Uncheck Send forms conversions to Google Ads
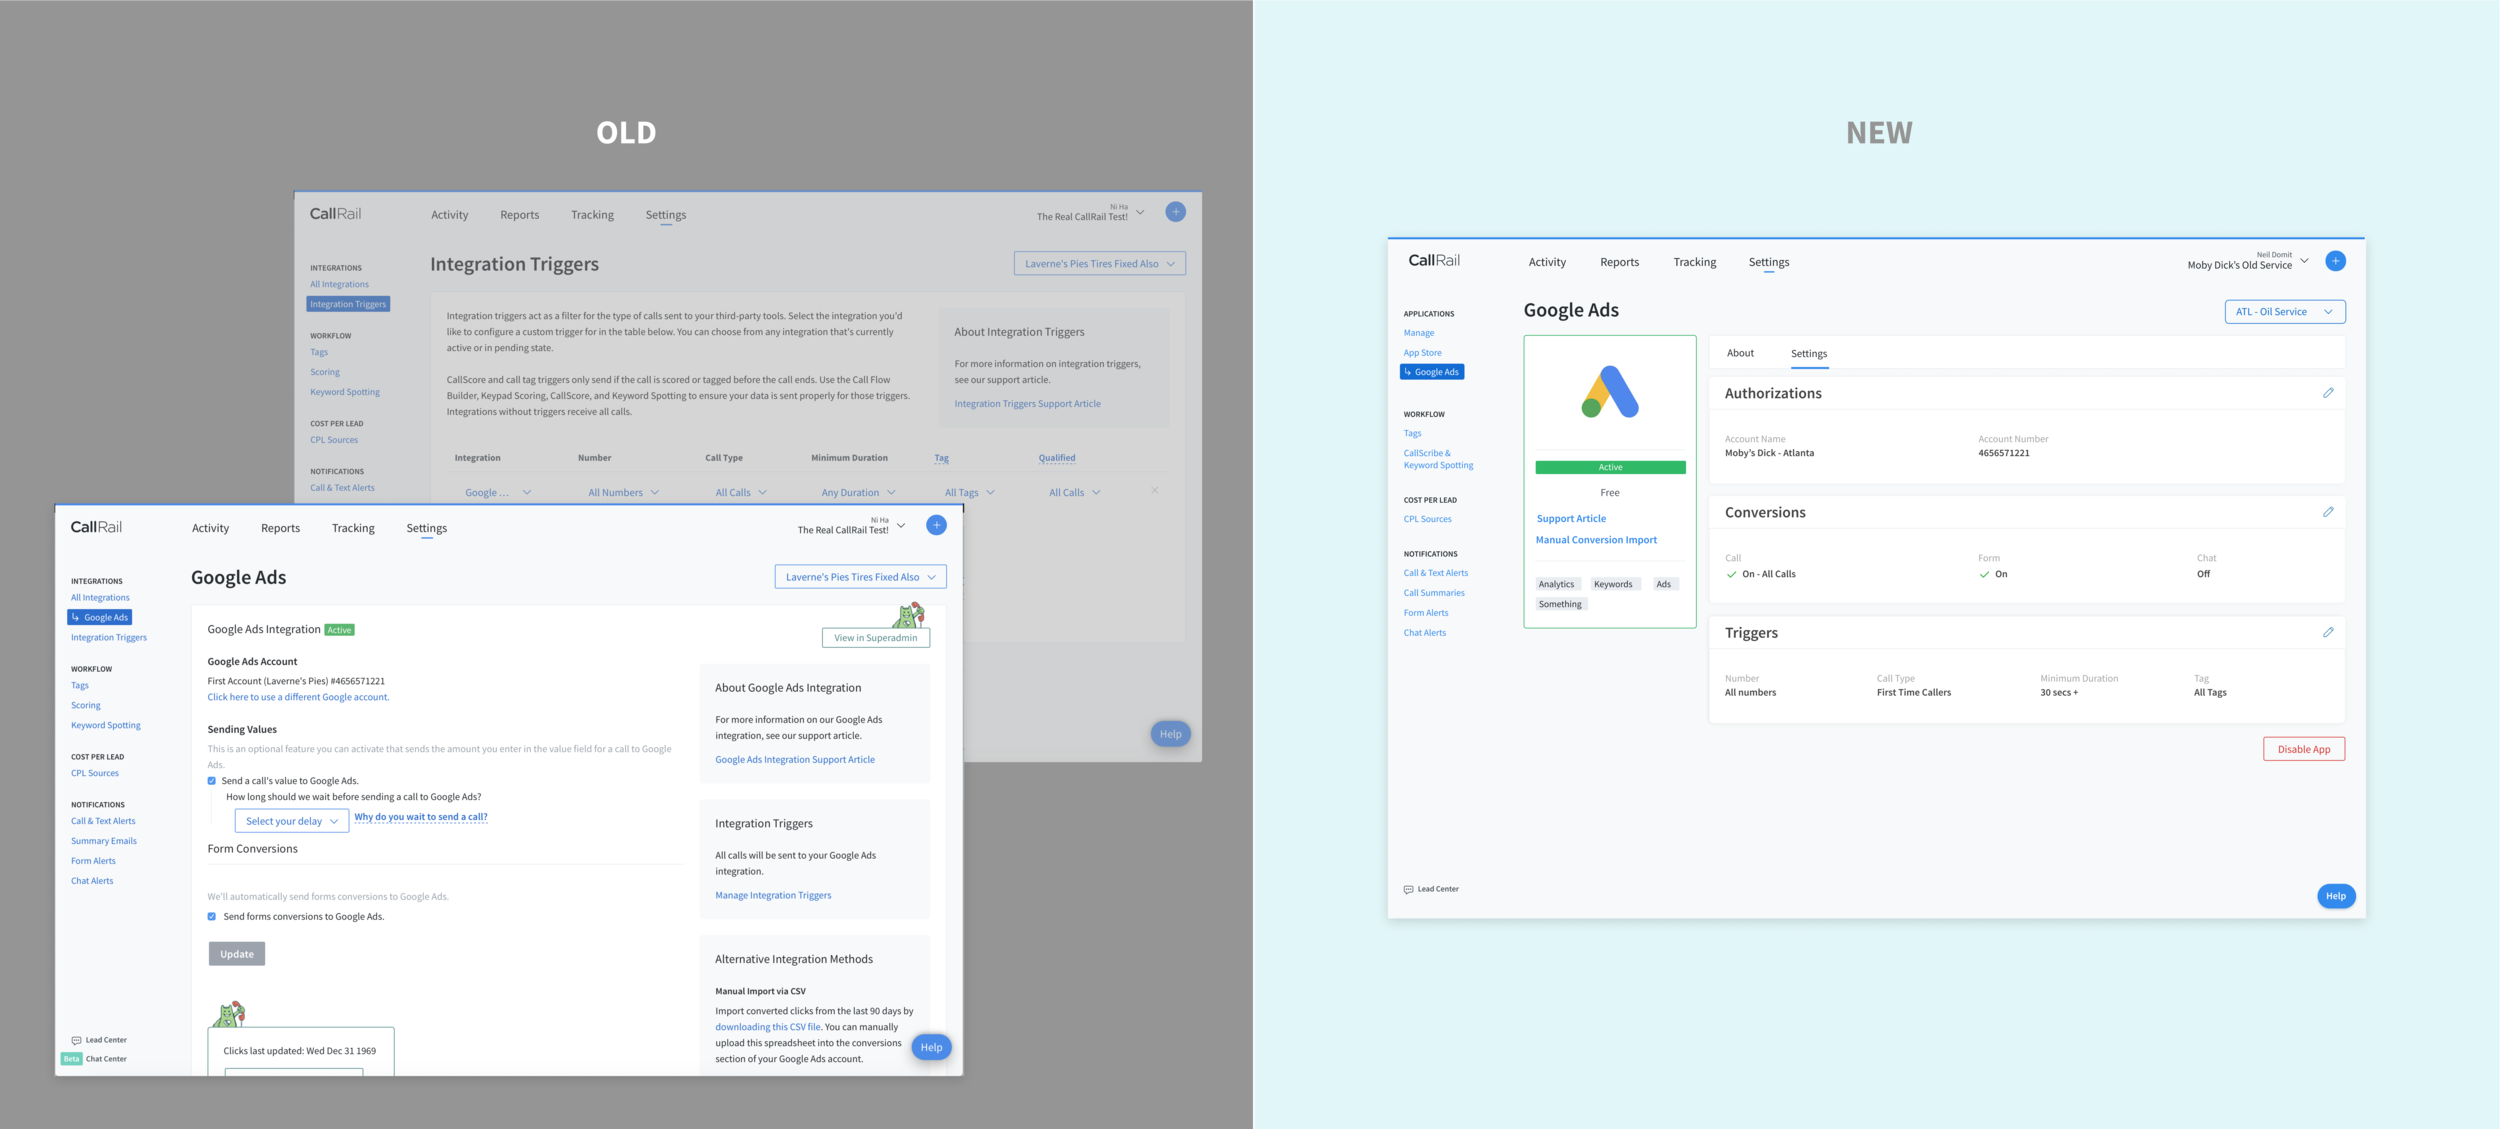The image size is (2500, 1129). tap(211, 916)
